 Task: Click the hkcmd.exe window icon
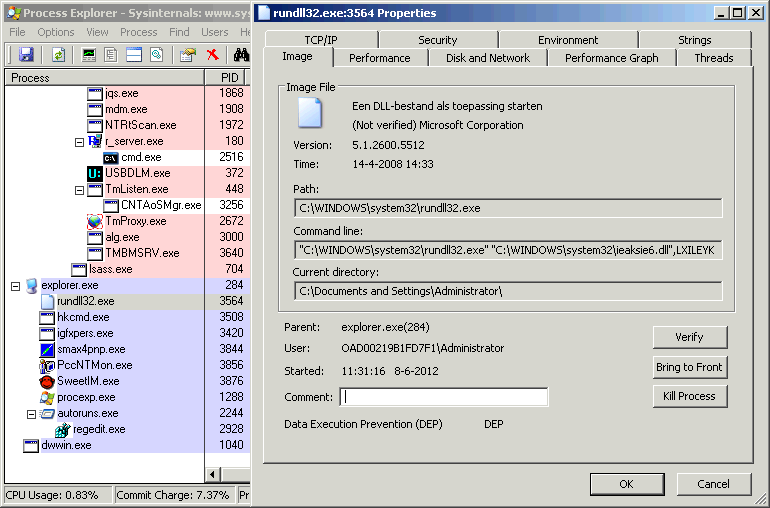click(47, 317)
